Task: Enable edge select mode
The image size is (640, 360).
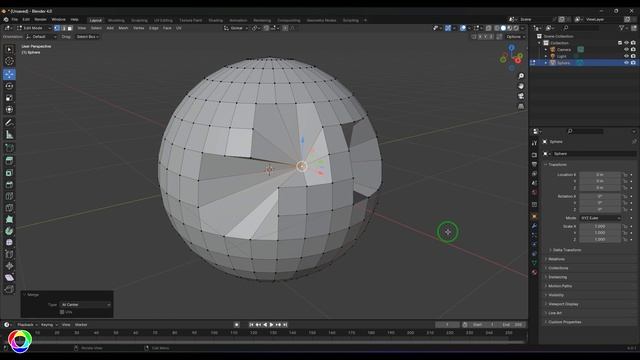Action: [x=64, y=28]
